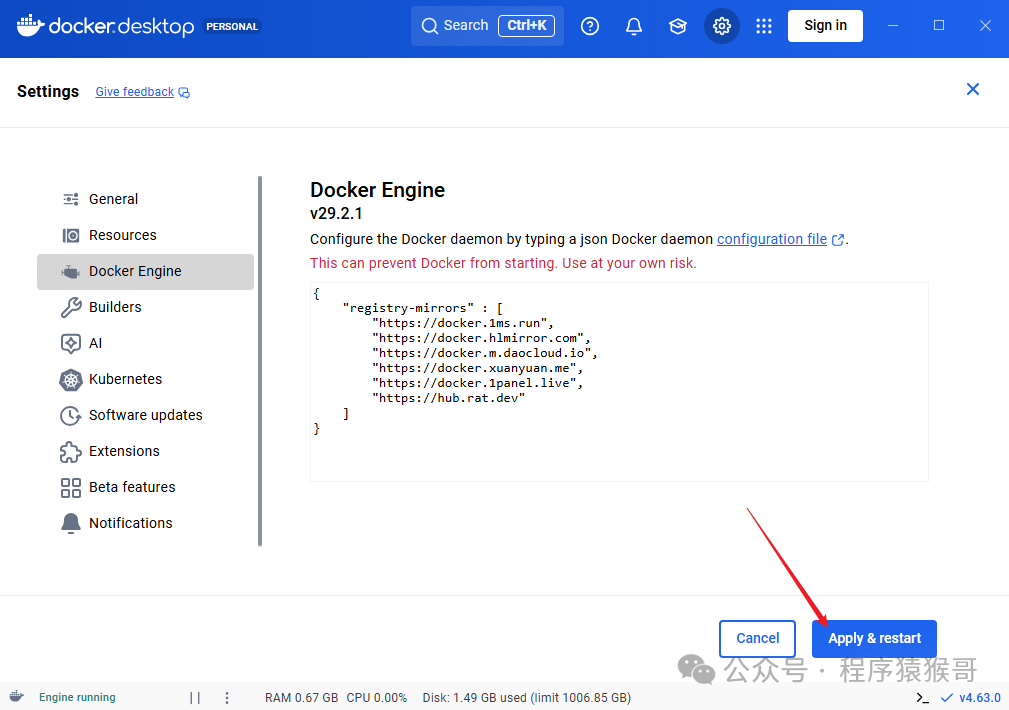This screenshot has height=710, width=1009.
Task: Switch to Beta features settings
Action: pyautogui.click(x=131, y=487)
